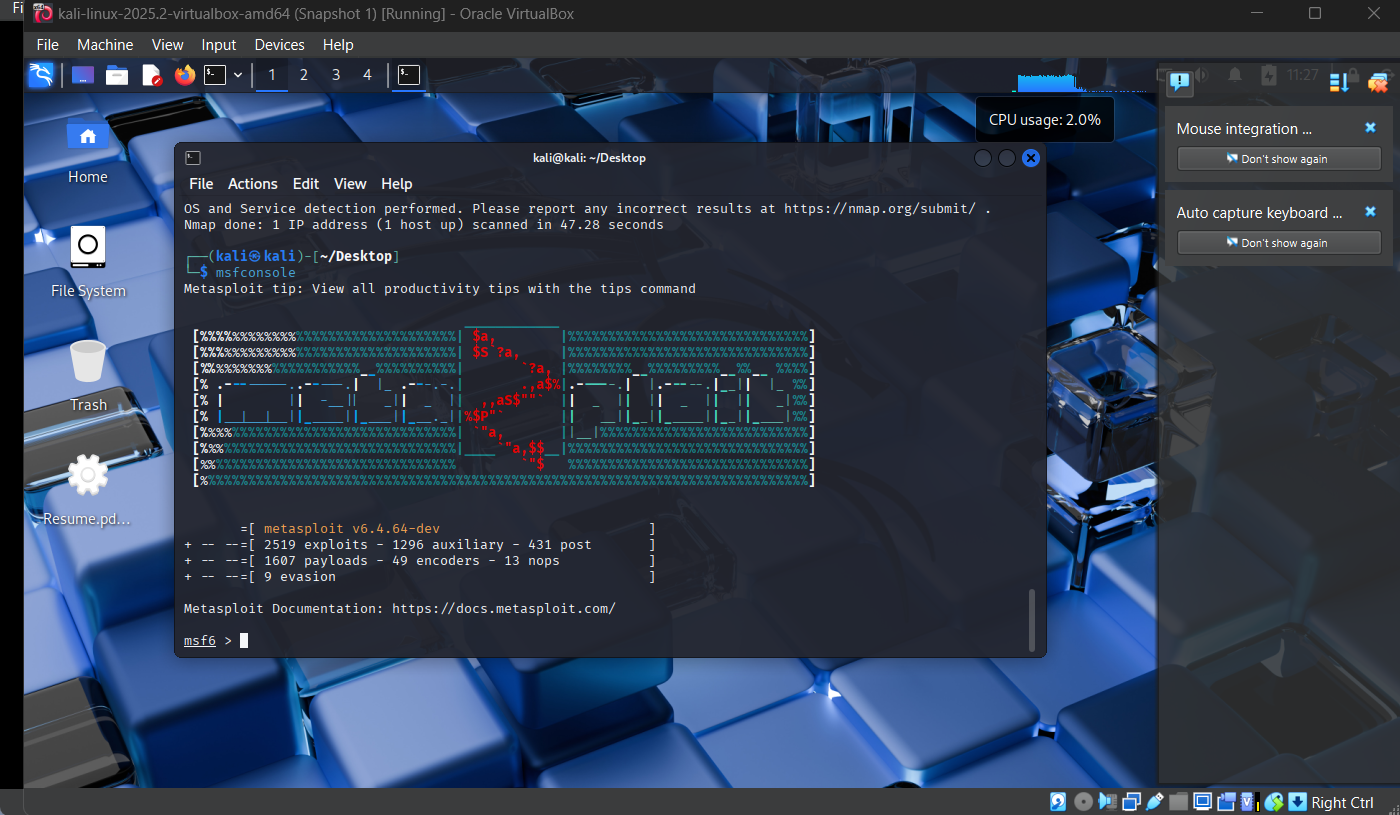This screenshot has height=815, width=1400.
Task: Launch Firefox from the top panel
Action: pyautogui.click(x=185, y=74)
